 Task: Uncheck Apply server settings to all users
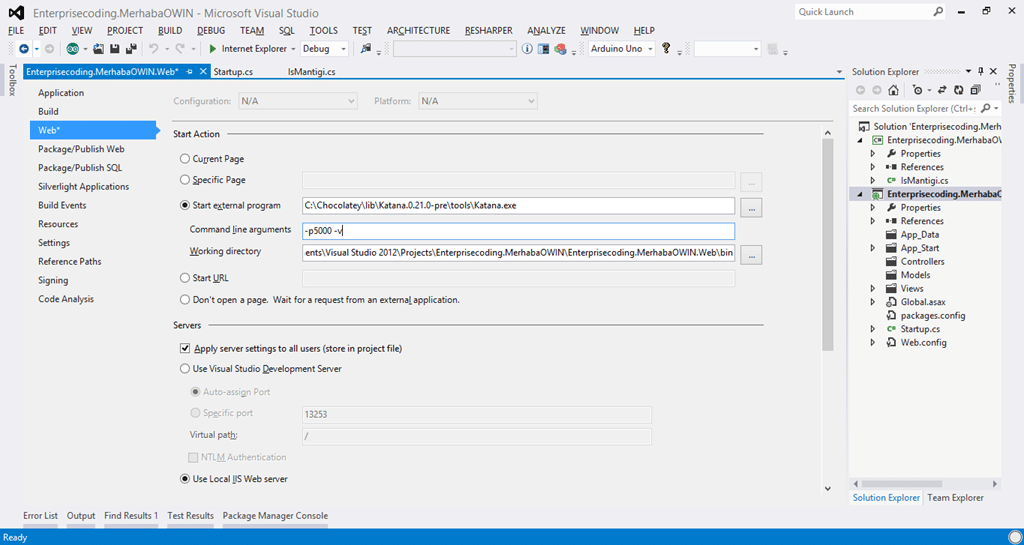(x=185, y=349)
